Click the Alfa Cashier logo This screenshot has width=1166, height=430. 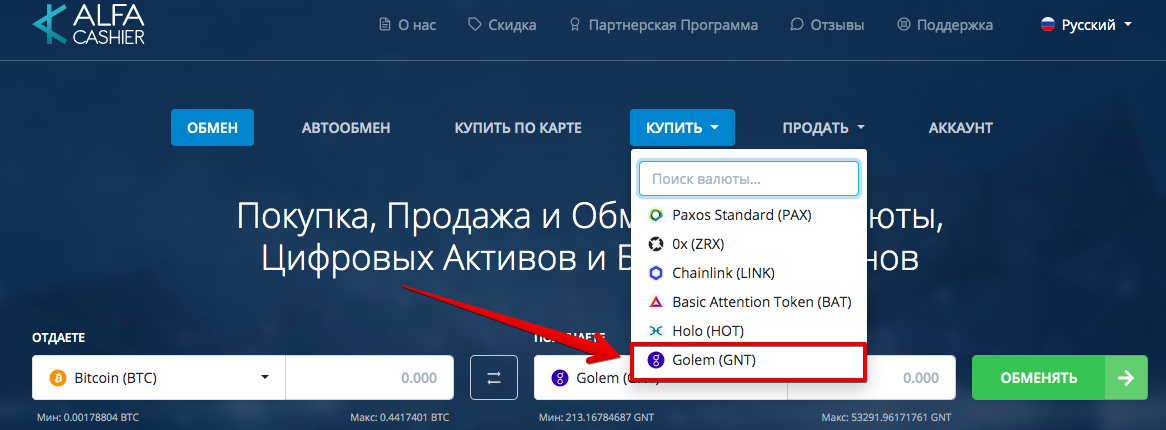point(88,25)
